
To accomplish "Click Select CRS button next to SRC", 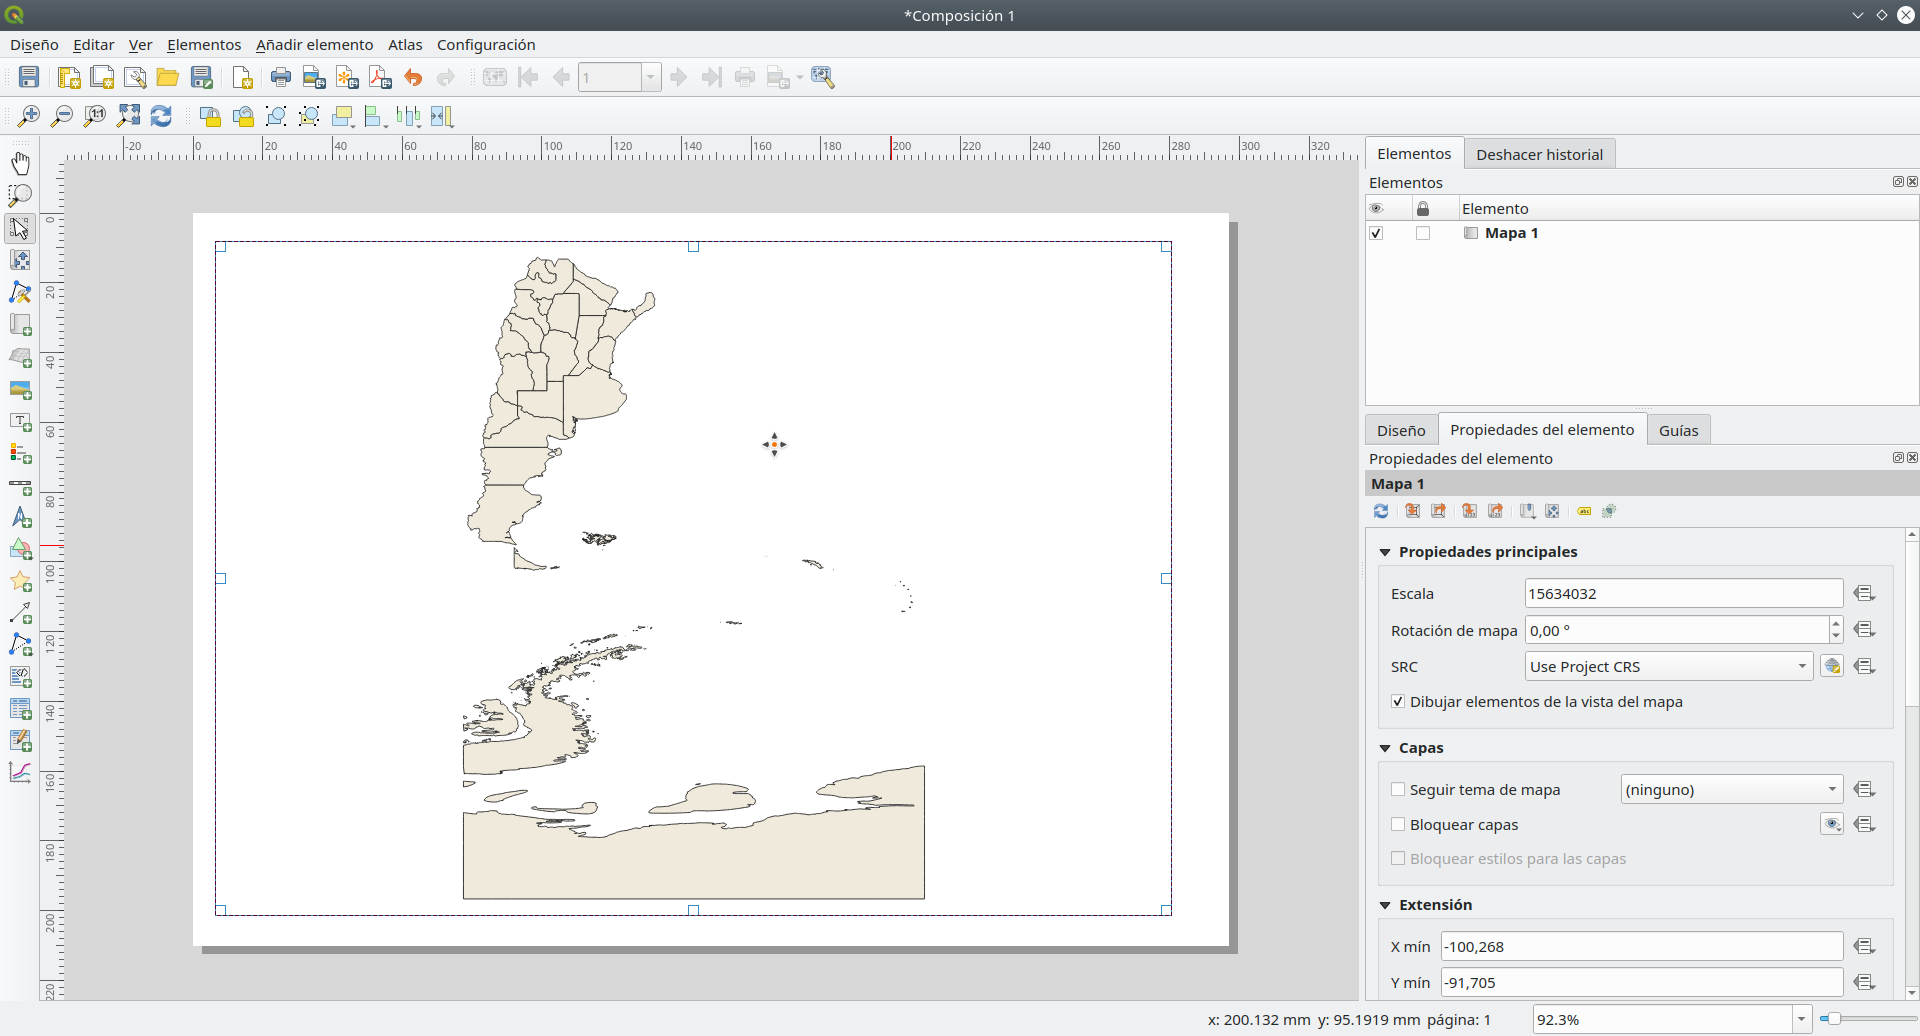I will pos(1832,666).
